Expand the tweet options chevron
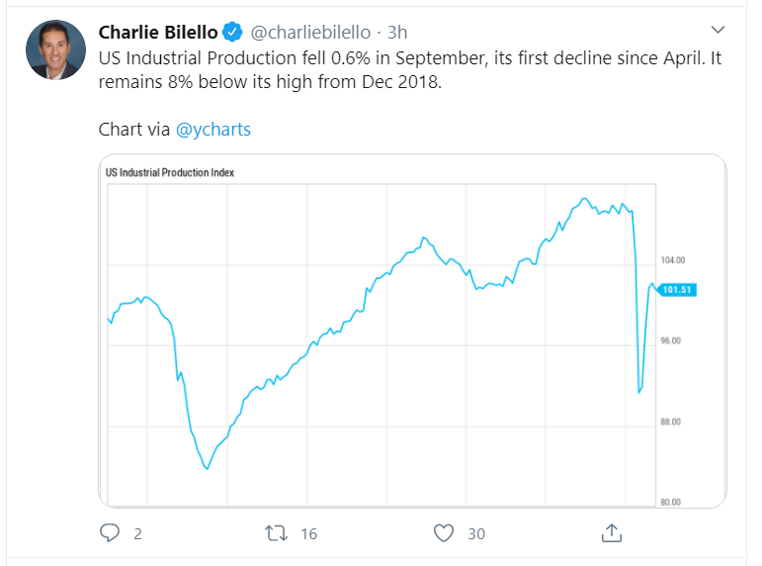Image resolution: width=762 pixels, height=566 pixels. pos(717,29)
